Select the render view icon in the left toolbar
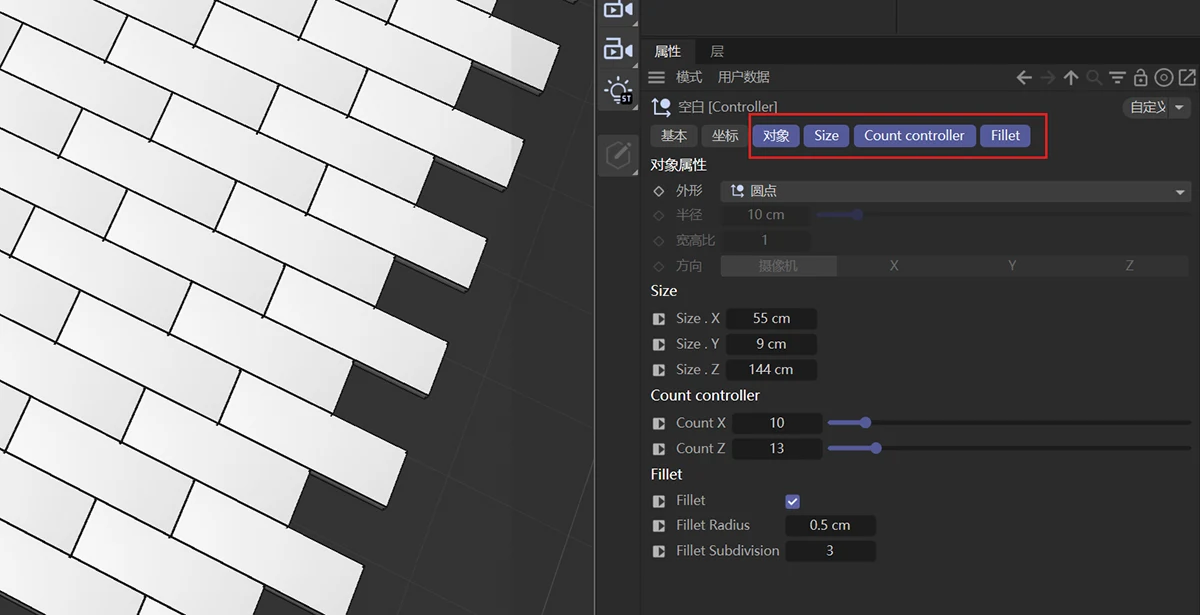Image resolution: width=1200 pixels, height=615 pixels. pyautogui.click(x=618, y=10)
